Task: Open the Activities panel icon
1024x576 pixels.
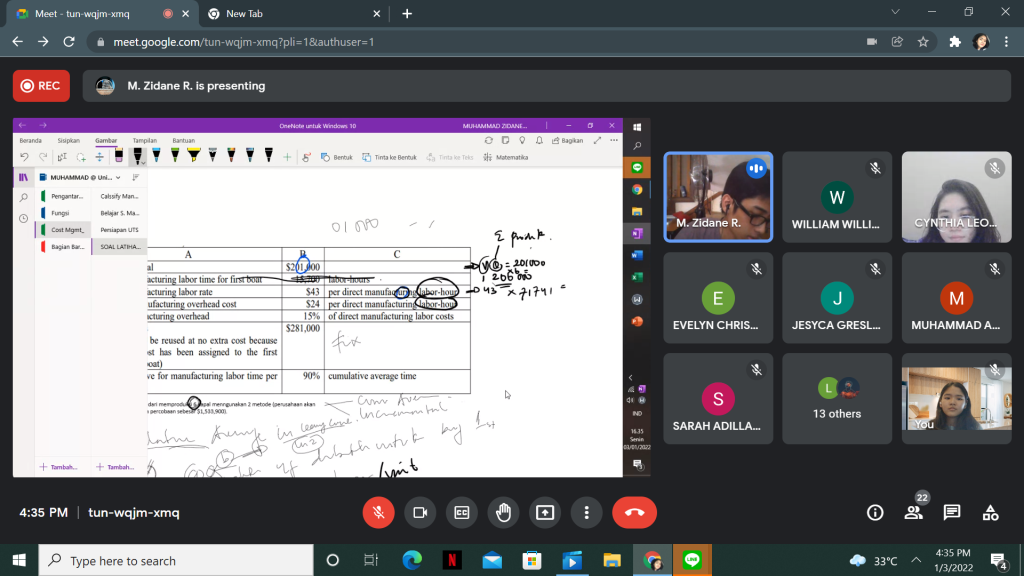Action: click(990, 512)
